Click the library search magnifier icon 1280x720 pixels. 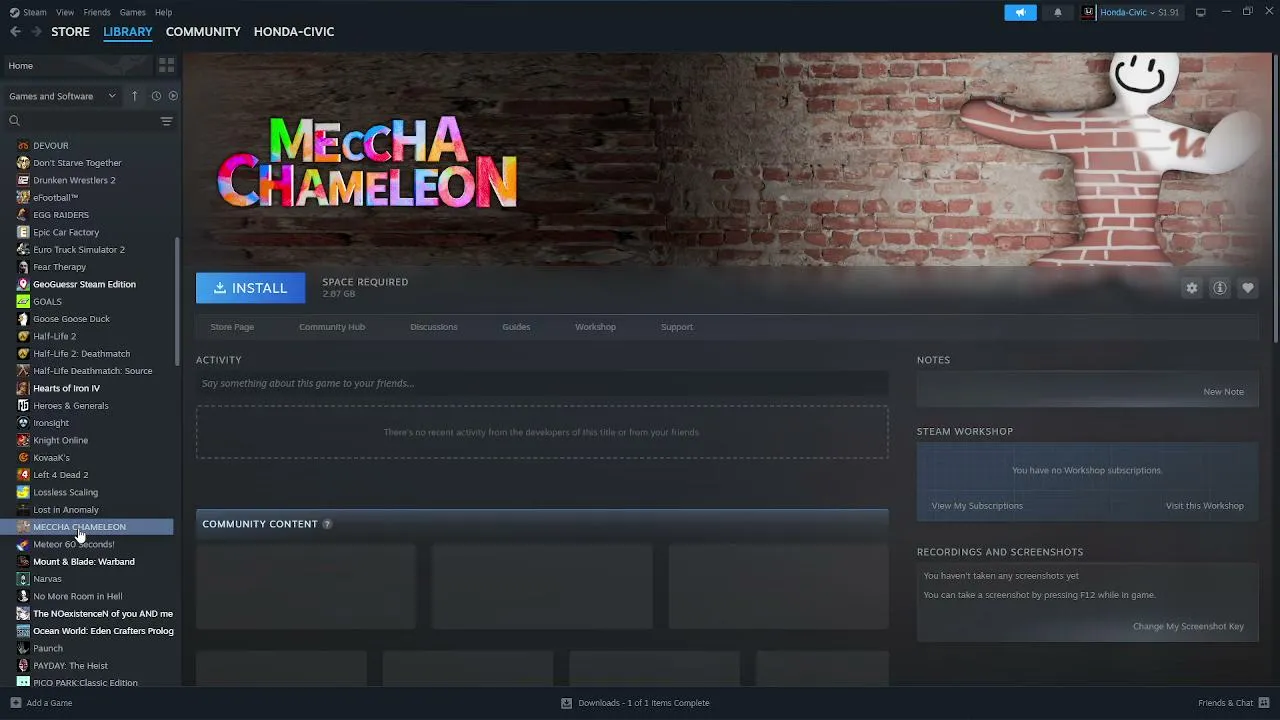(x=15, y=121)
